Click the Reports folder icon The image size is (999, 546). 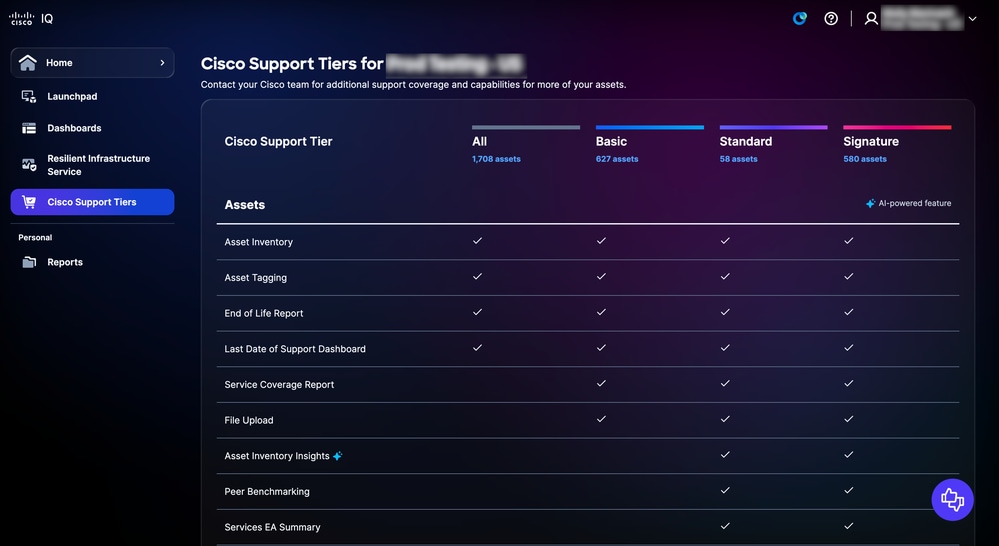(29, 262)
